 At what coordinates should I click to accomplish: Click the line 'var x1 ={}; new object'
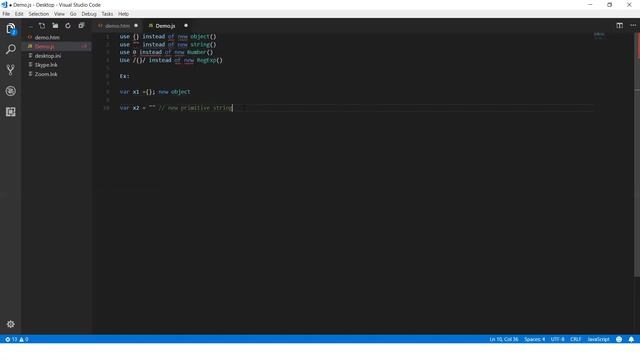[x=155, y=92]
